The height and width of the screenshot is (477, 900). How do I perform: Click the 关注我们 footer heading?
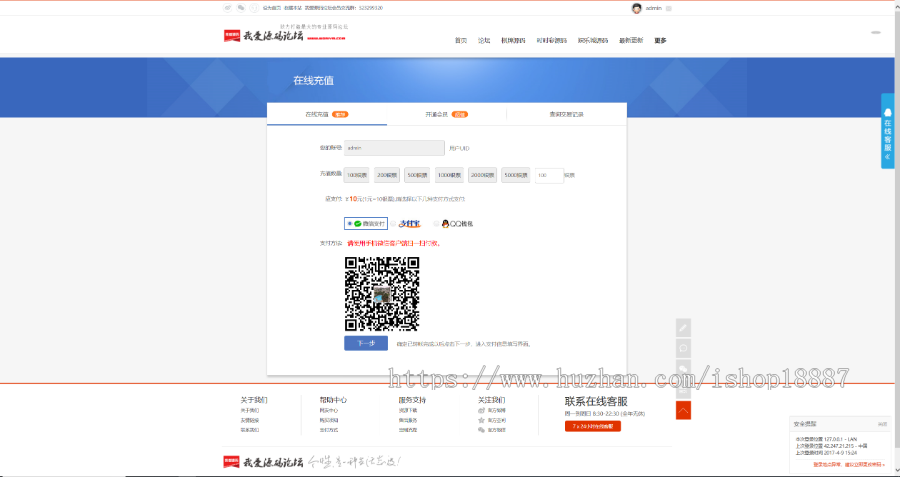point(491,400)
